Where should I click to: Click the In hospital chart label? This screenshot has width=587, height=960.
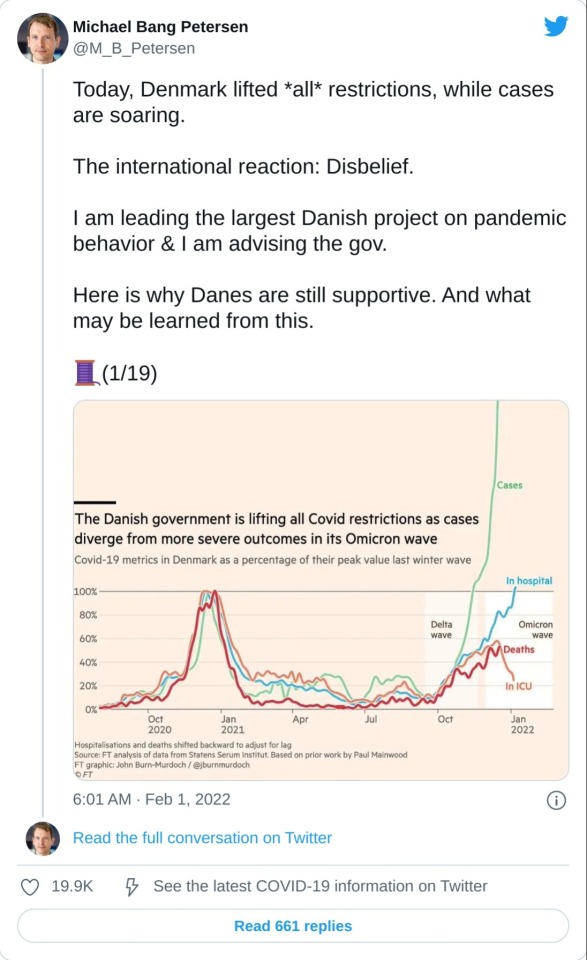click(529, 580)
